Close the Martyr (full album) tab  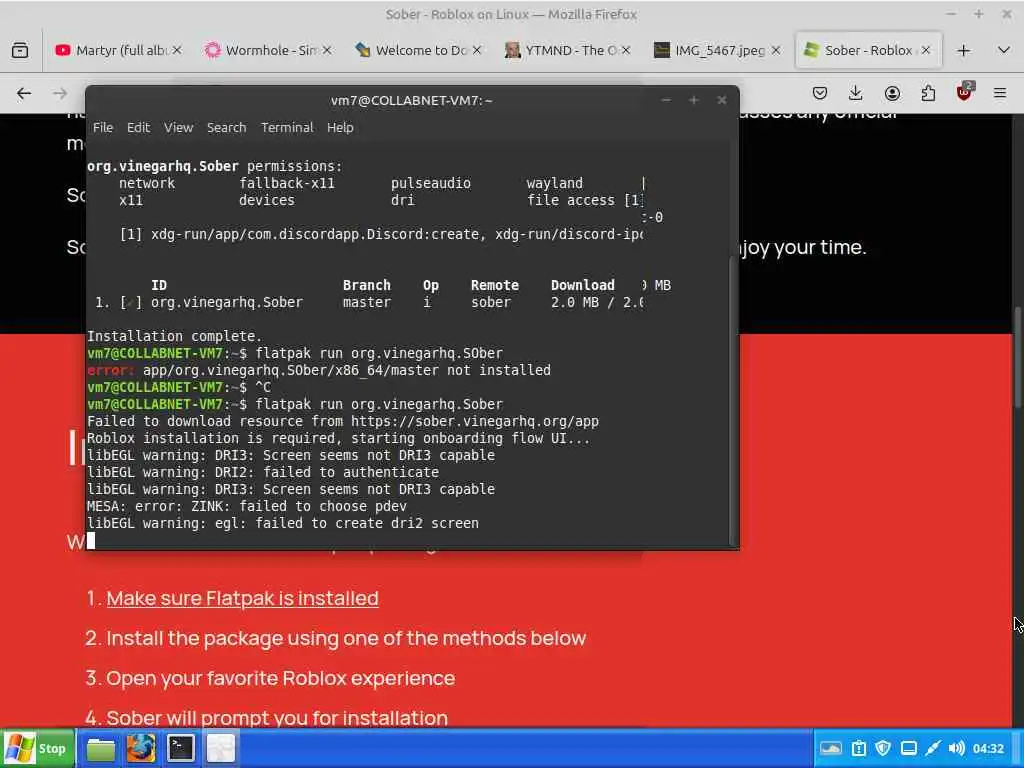click(x=177, y=50)
